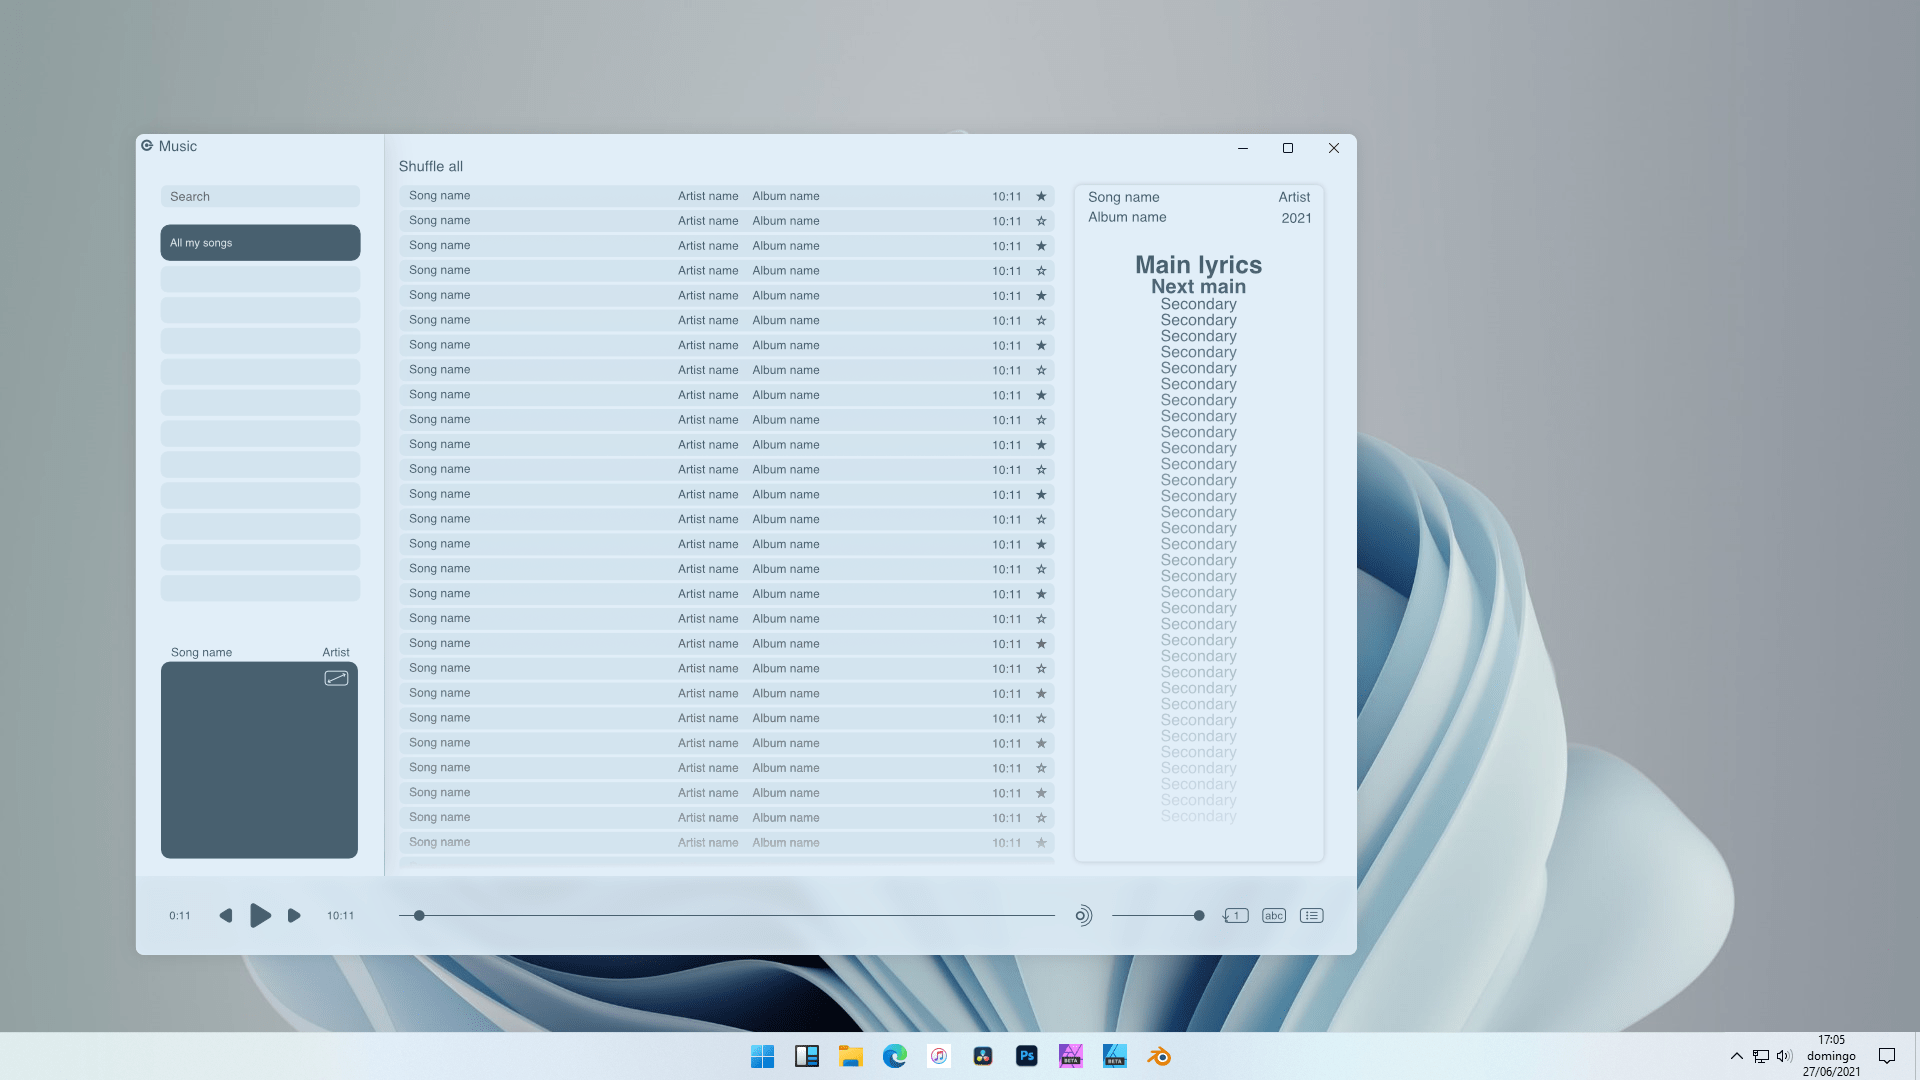Screen dimensions: 1920x1080
Task: Click the Shuffle all button
Action: tap(430, 166)
